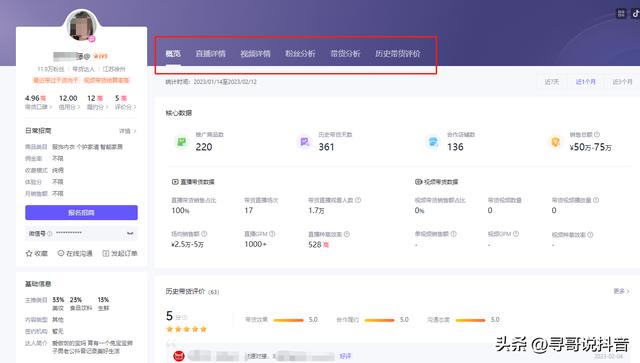Click the sales total ¥50万-75万

pyautogui.click(x=590, y=147)
